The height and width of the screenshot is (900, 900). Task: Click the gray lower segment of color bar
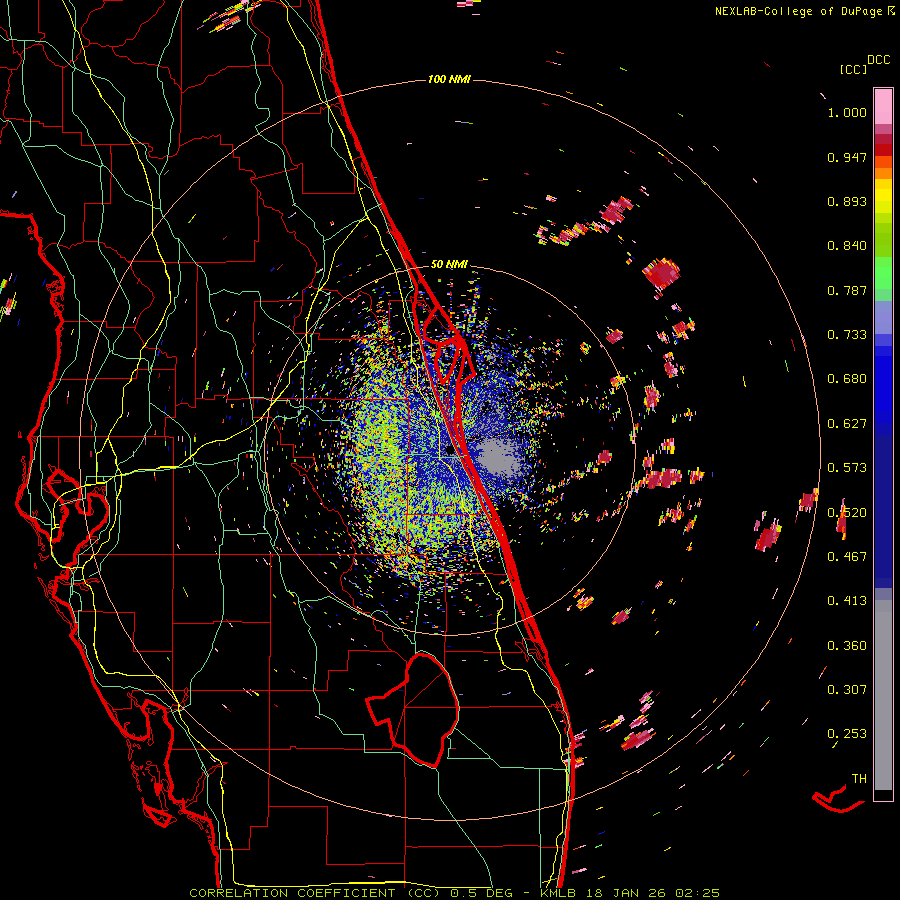pyautogui.click(x=883, y=695)
